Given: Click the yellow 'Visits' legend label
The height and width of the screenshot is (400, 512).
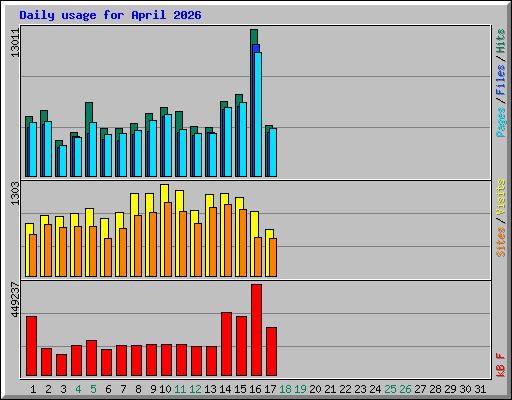Looking at the screenshot, I should 501,198.
